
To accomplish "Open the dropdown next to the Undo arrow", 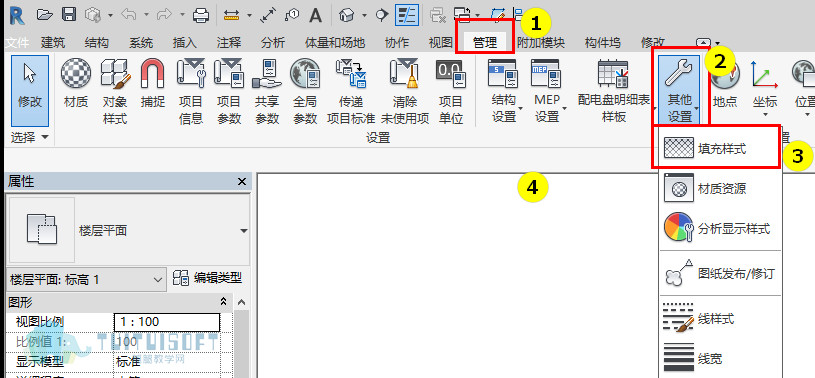I will tap(146, 15).
